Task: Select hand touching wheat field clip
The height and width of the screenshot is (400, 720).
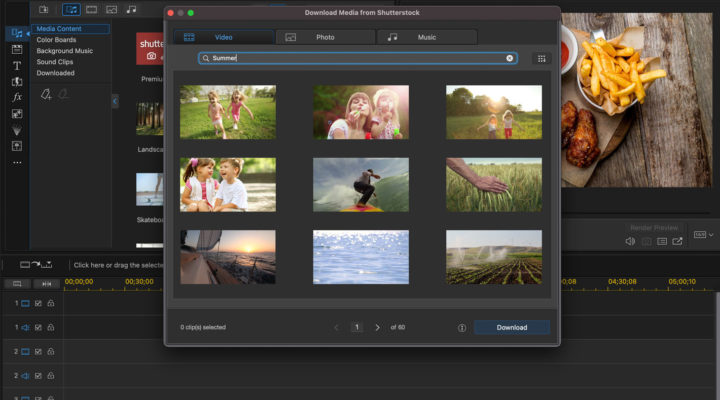Action: [494, 185]
